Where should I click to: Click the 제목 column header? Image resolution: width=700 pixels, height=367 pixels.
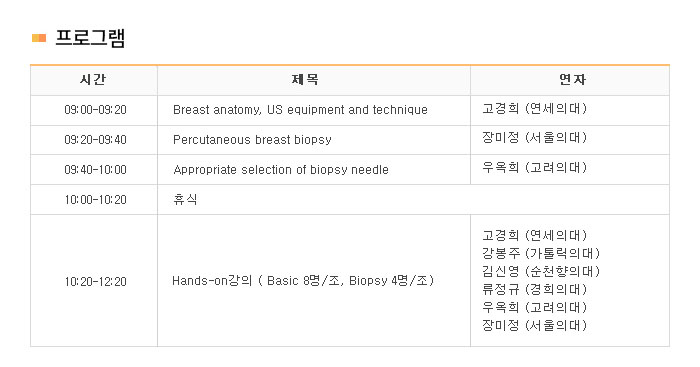[305, 79]
